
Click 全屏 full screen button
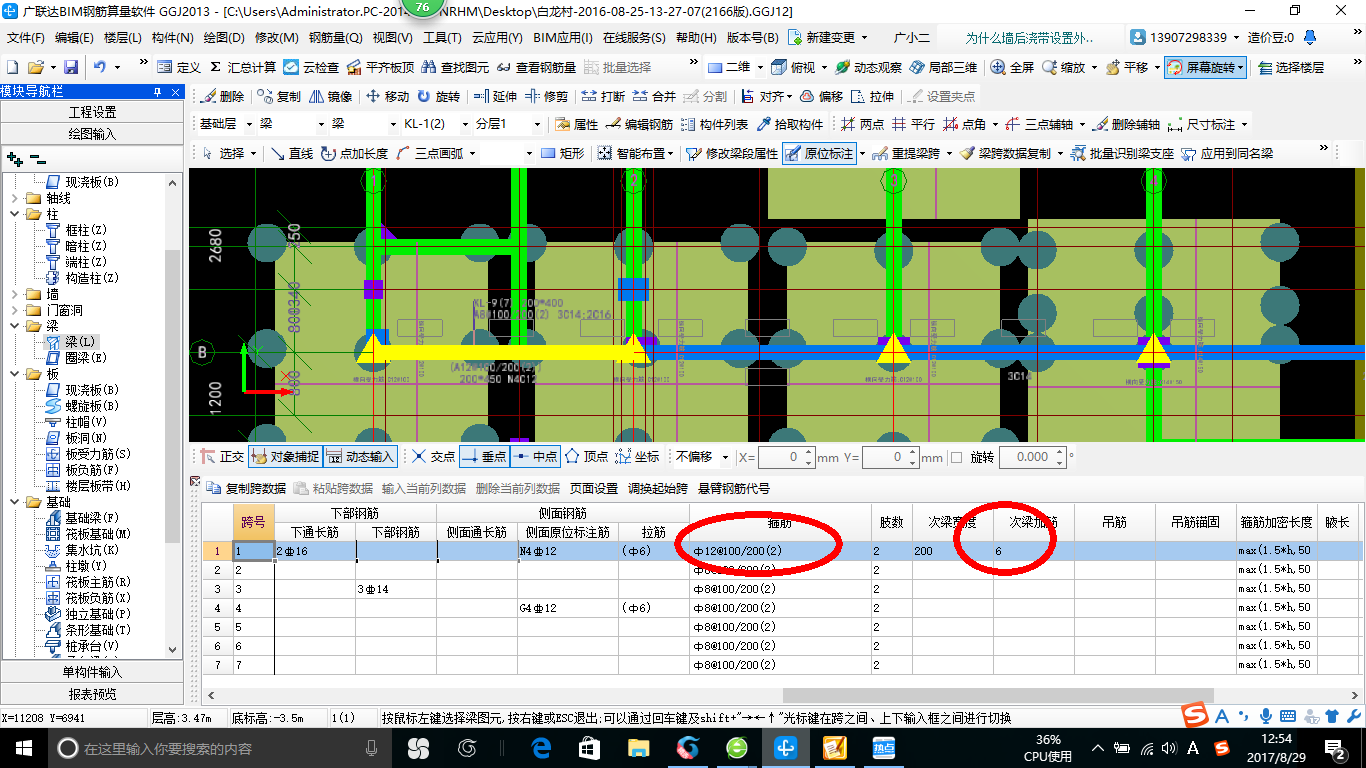pos(1012,67)
